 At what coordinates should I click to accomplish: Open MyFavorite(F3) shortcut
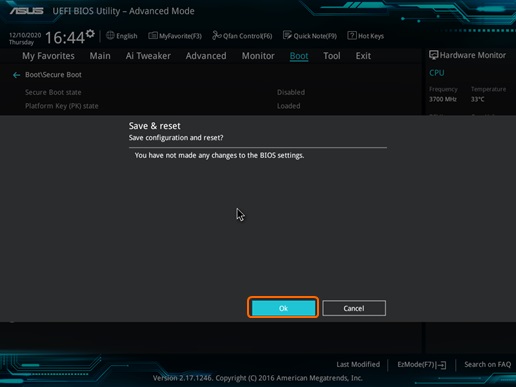pos(175,36)
